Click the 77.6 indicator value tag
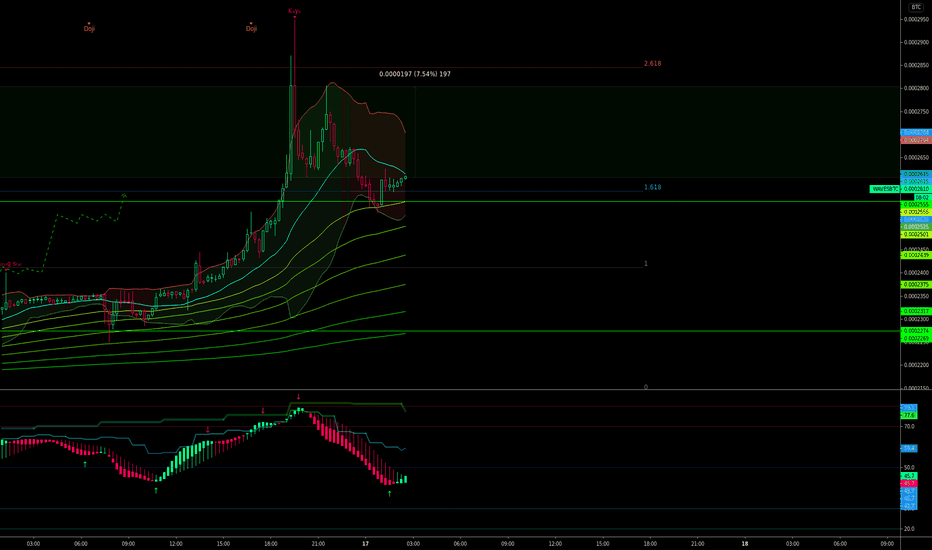 909,415
